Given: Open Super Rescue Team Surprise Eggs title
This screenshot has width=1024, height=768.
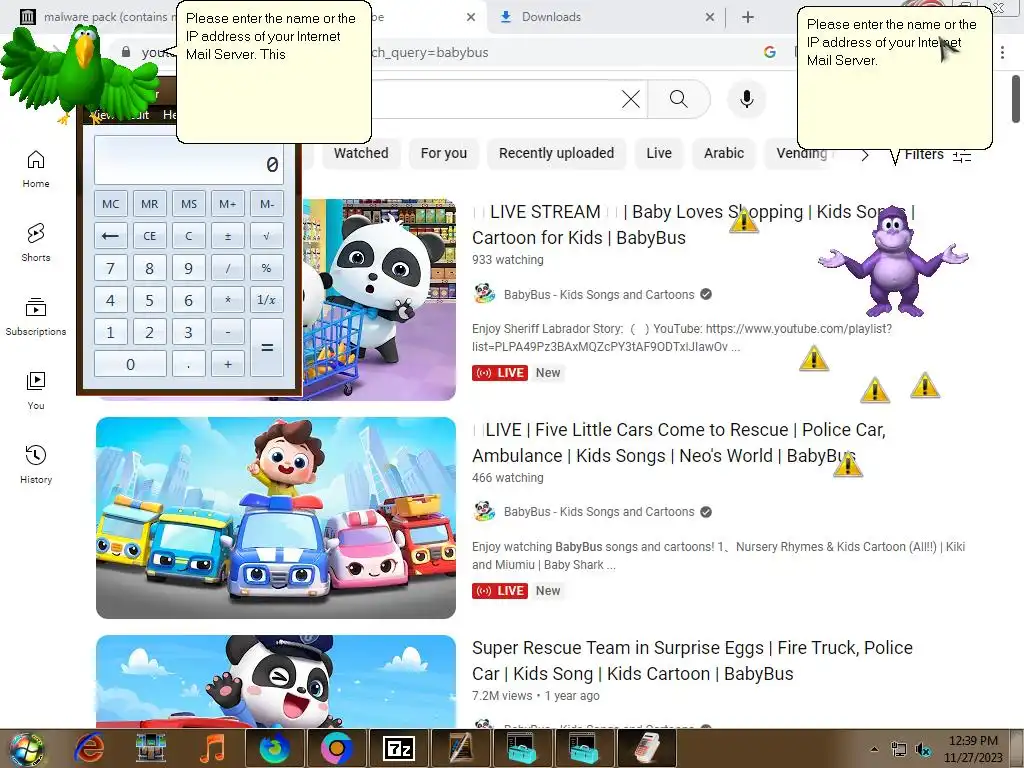Looking at the screenshot, I should [692, 660].
